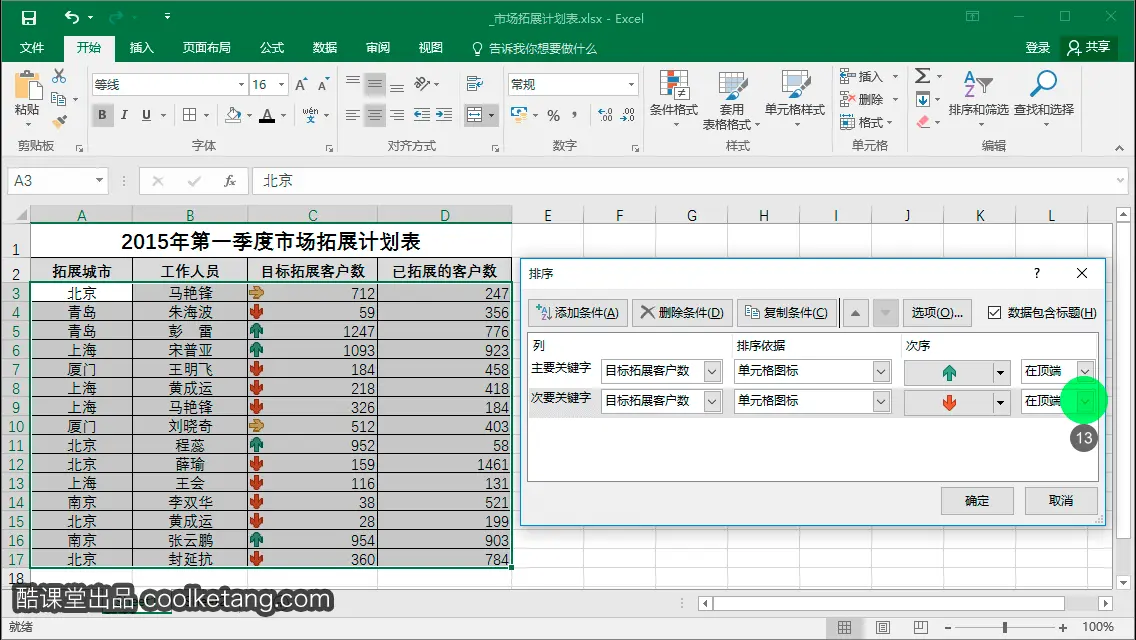This screenshot has width=1136, height=640.
Task: Switch to Page Layout view icon
Action: [882, 628]
